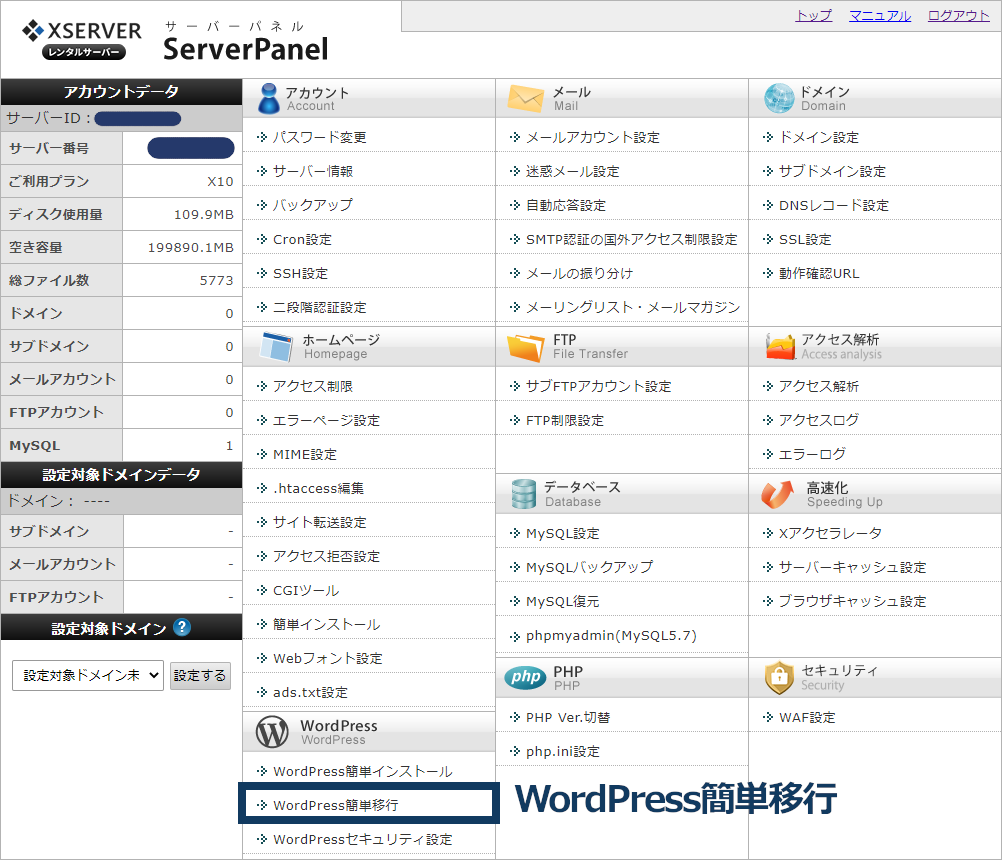1002x860 pixels.
Task: Click the Security padlock shield icon
Action: (x=779, y=678)
